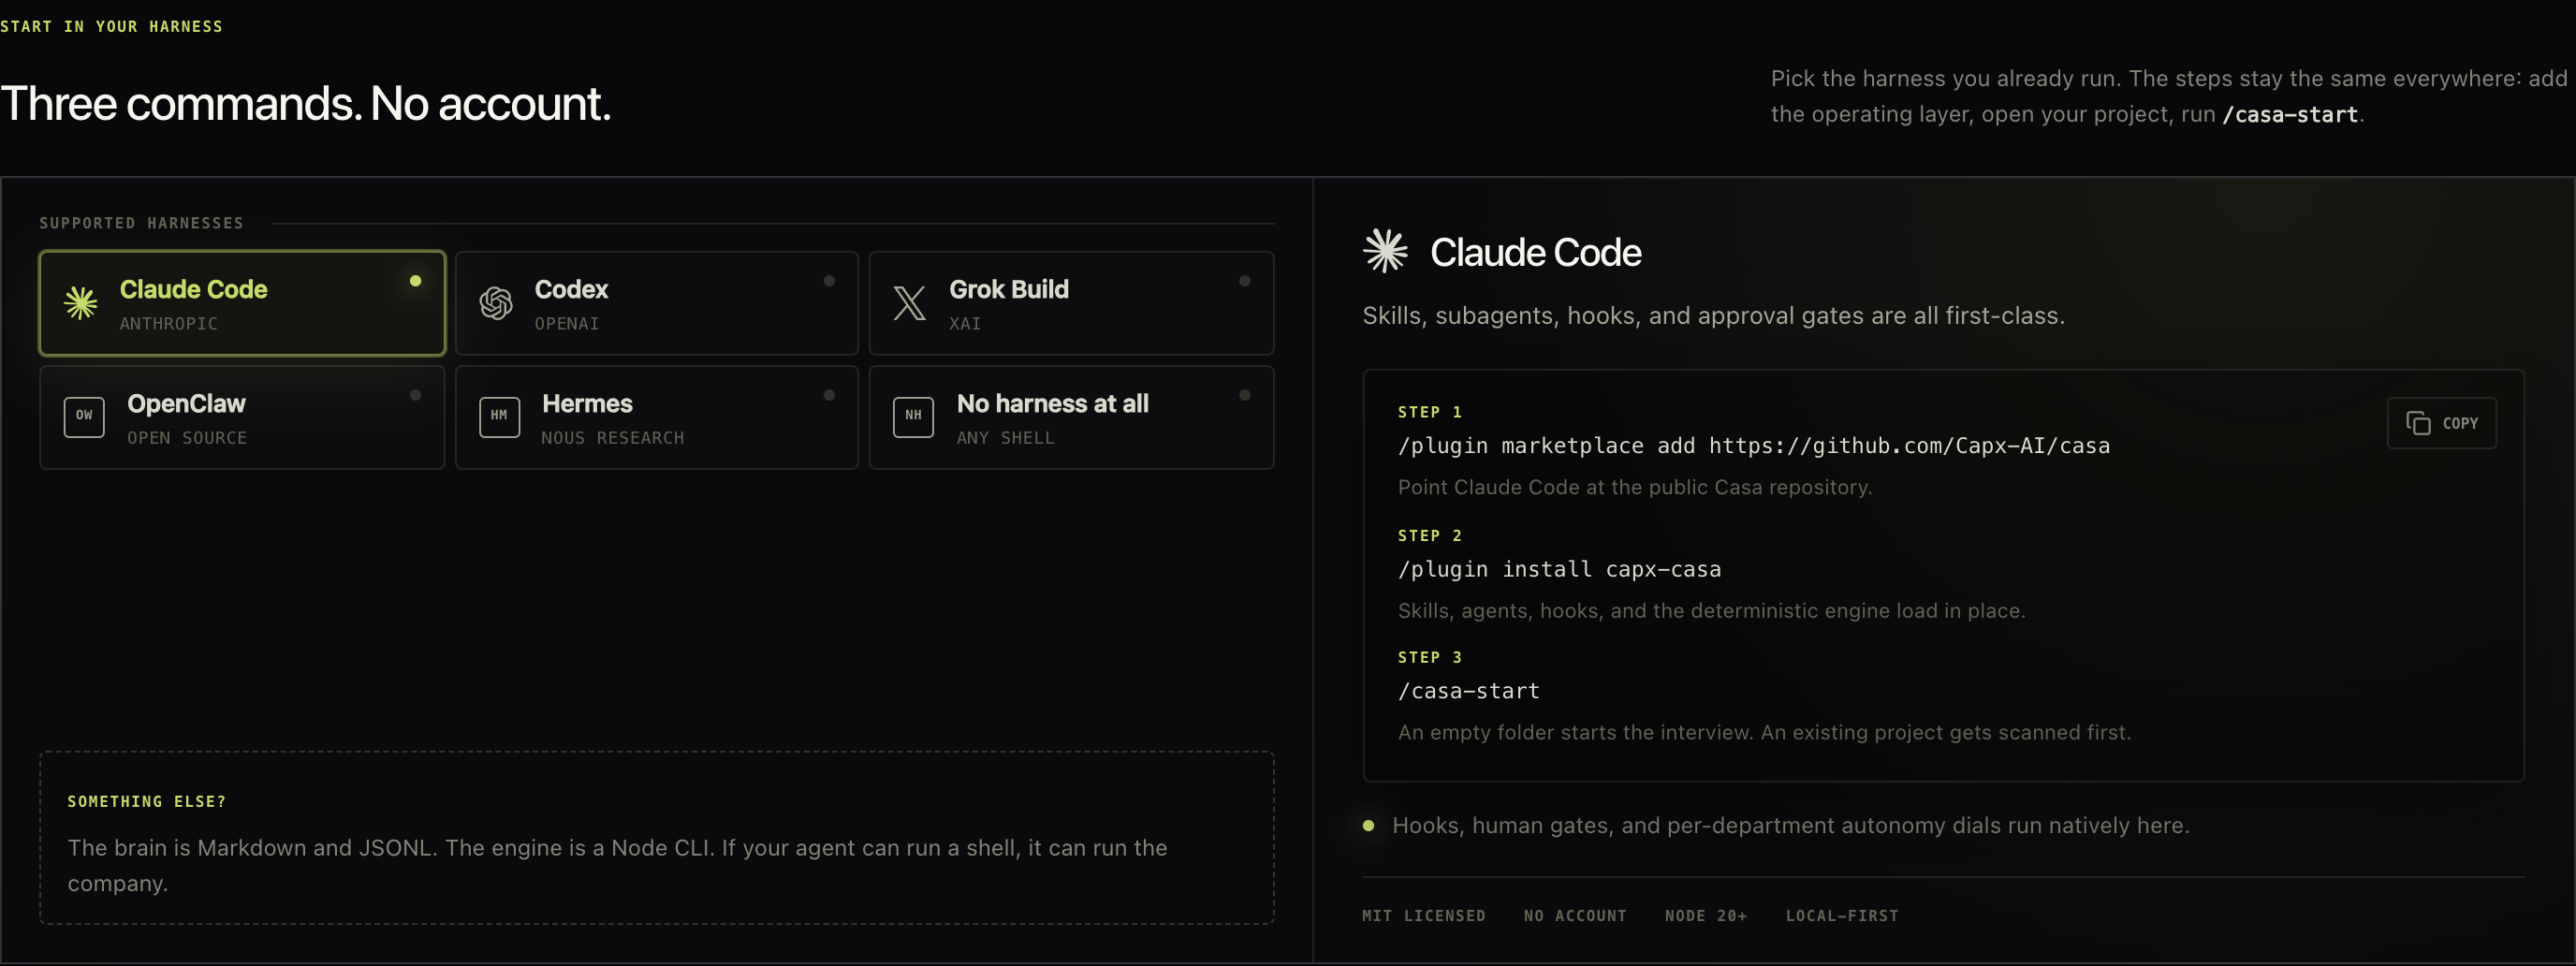Click the 'STEP 3' label
Screen dimensions: 2576x966
(1430, 657)
